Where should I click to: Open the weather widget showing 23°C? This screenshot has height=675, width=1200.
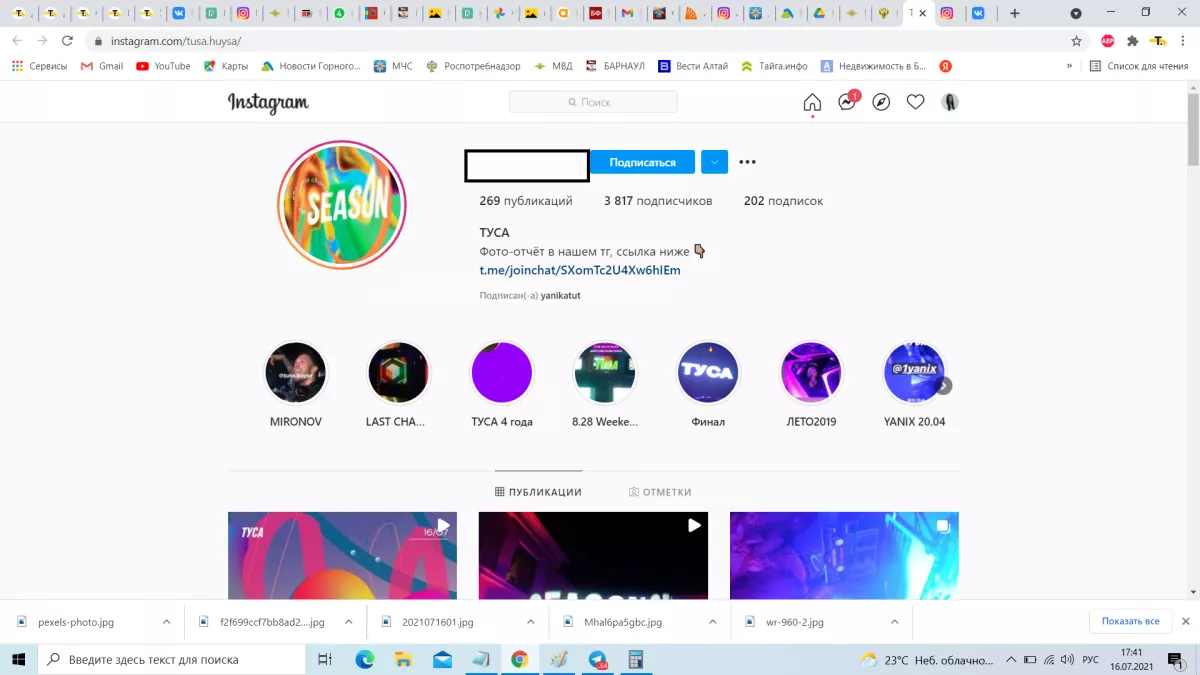pos(927,660)
